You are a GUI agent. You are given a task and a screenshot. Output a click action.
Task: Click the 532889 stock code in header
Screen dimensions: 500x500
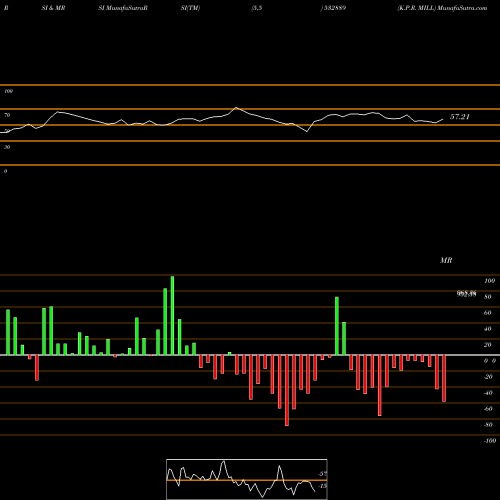click(334, 8)
